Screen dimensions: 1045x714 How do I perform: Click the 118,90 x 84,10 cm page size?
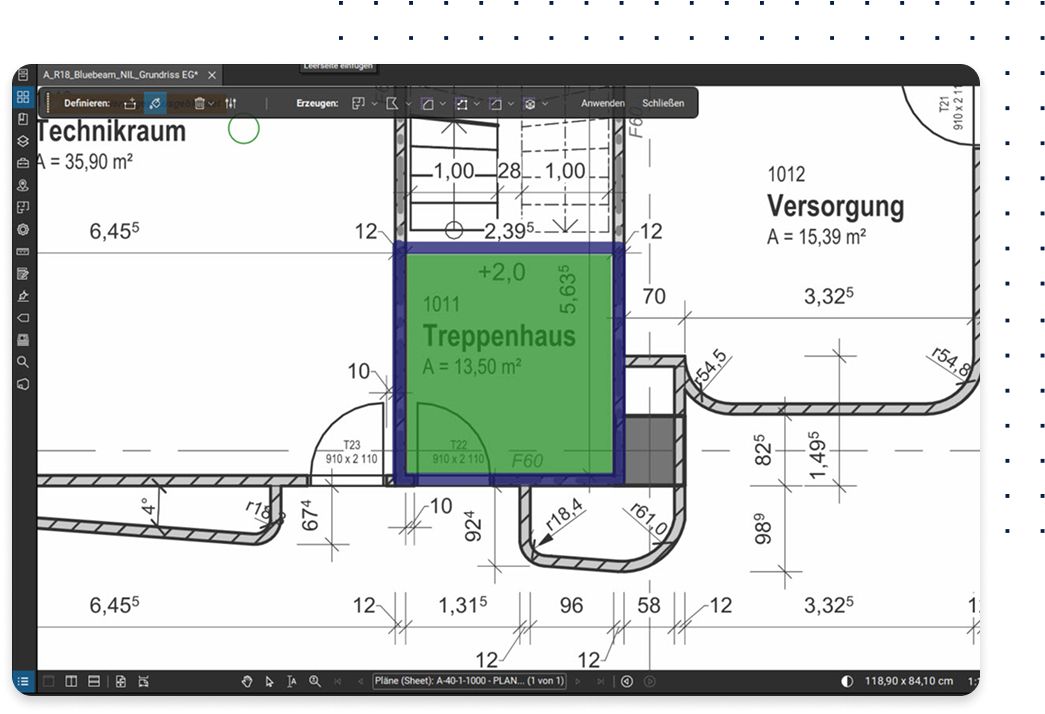tap(909, 681)
